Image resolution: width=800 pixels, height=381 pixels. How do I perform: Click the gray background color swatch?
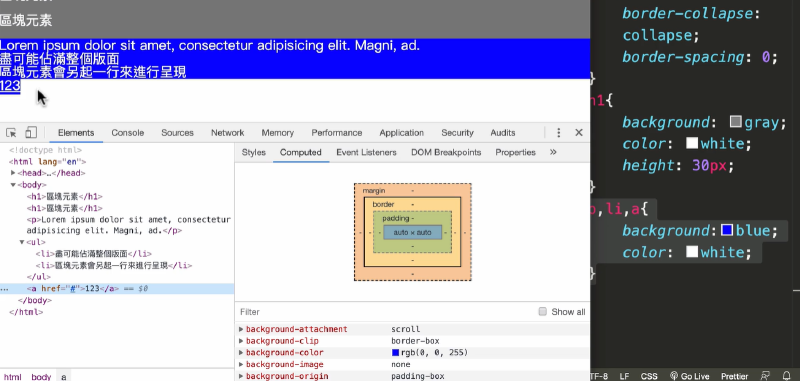point(736,122)
